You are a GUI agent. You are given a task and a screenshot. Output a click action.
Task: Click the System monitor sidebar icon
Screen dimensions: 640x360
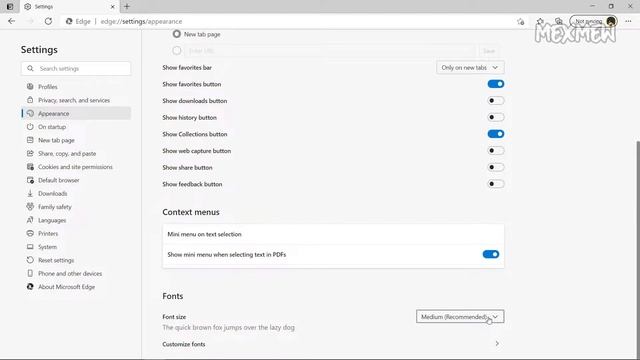(30, 247)
